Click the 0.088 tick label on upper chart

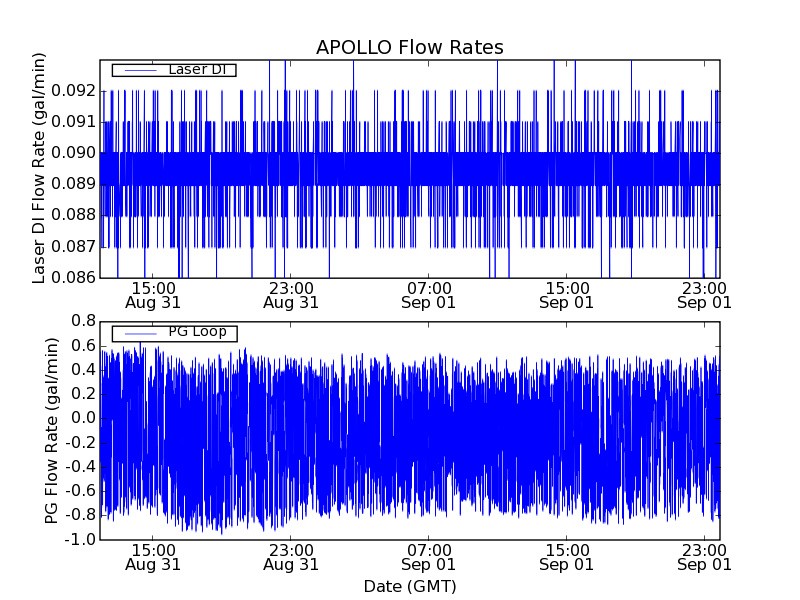coord(73,215)
